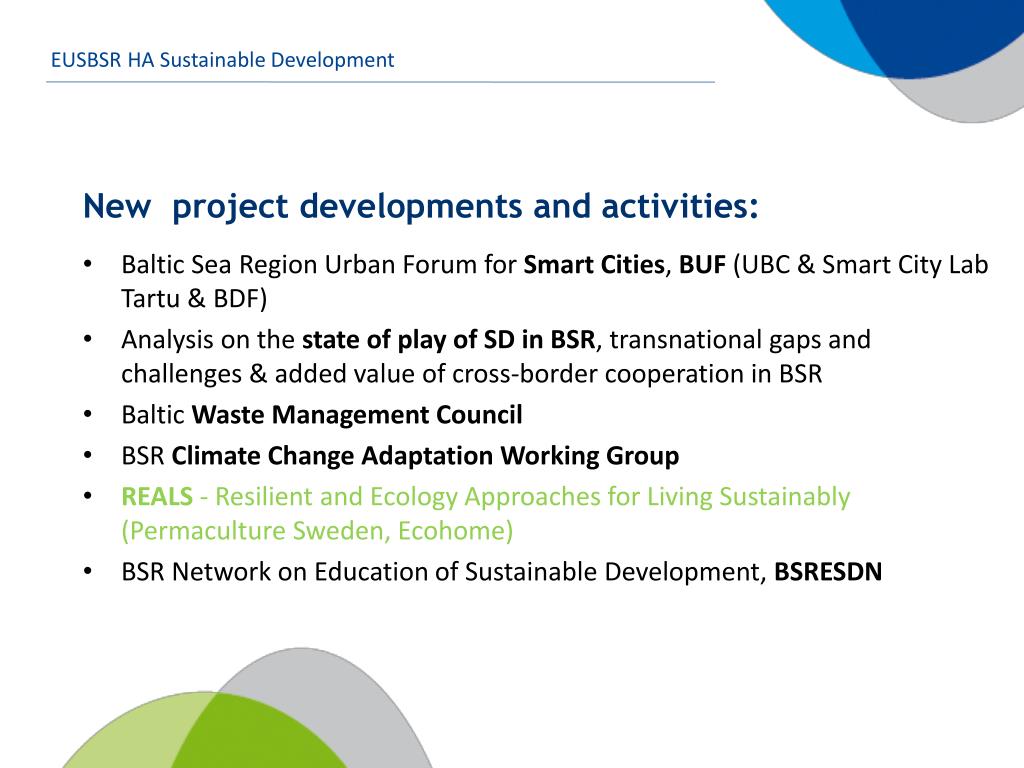
Task: Click the header text 'EUSBSR HA Sustainable Development'
Action: click(x=222, y=60)
